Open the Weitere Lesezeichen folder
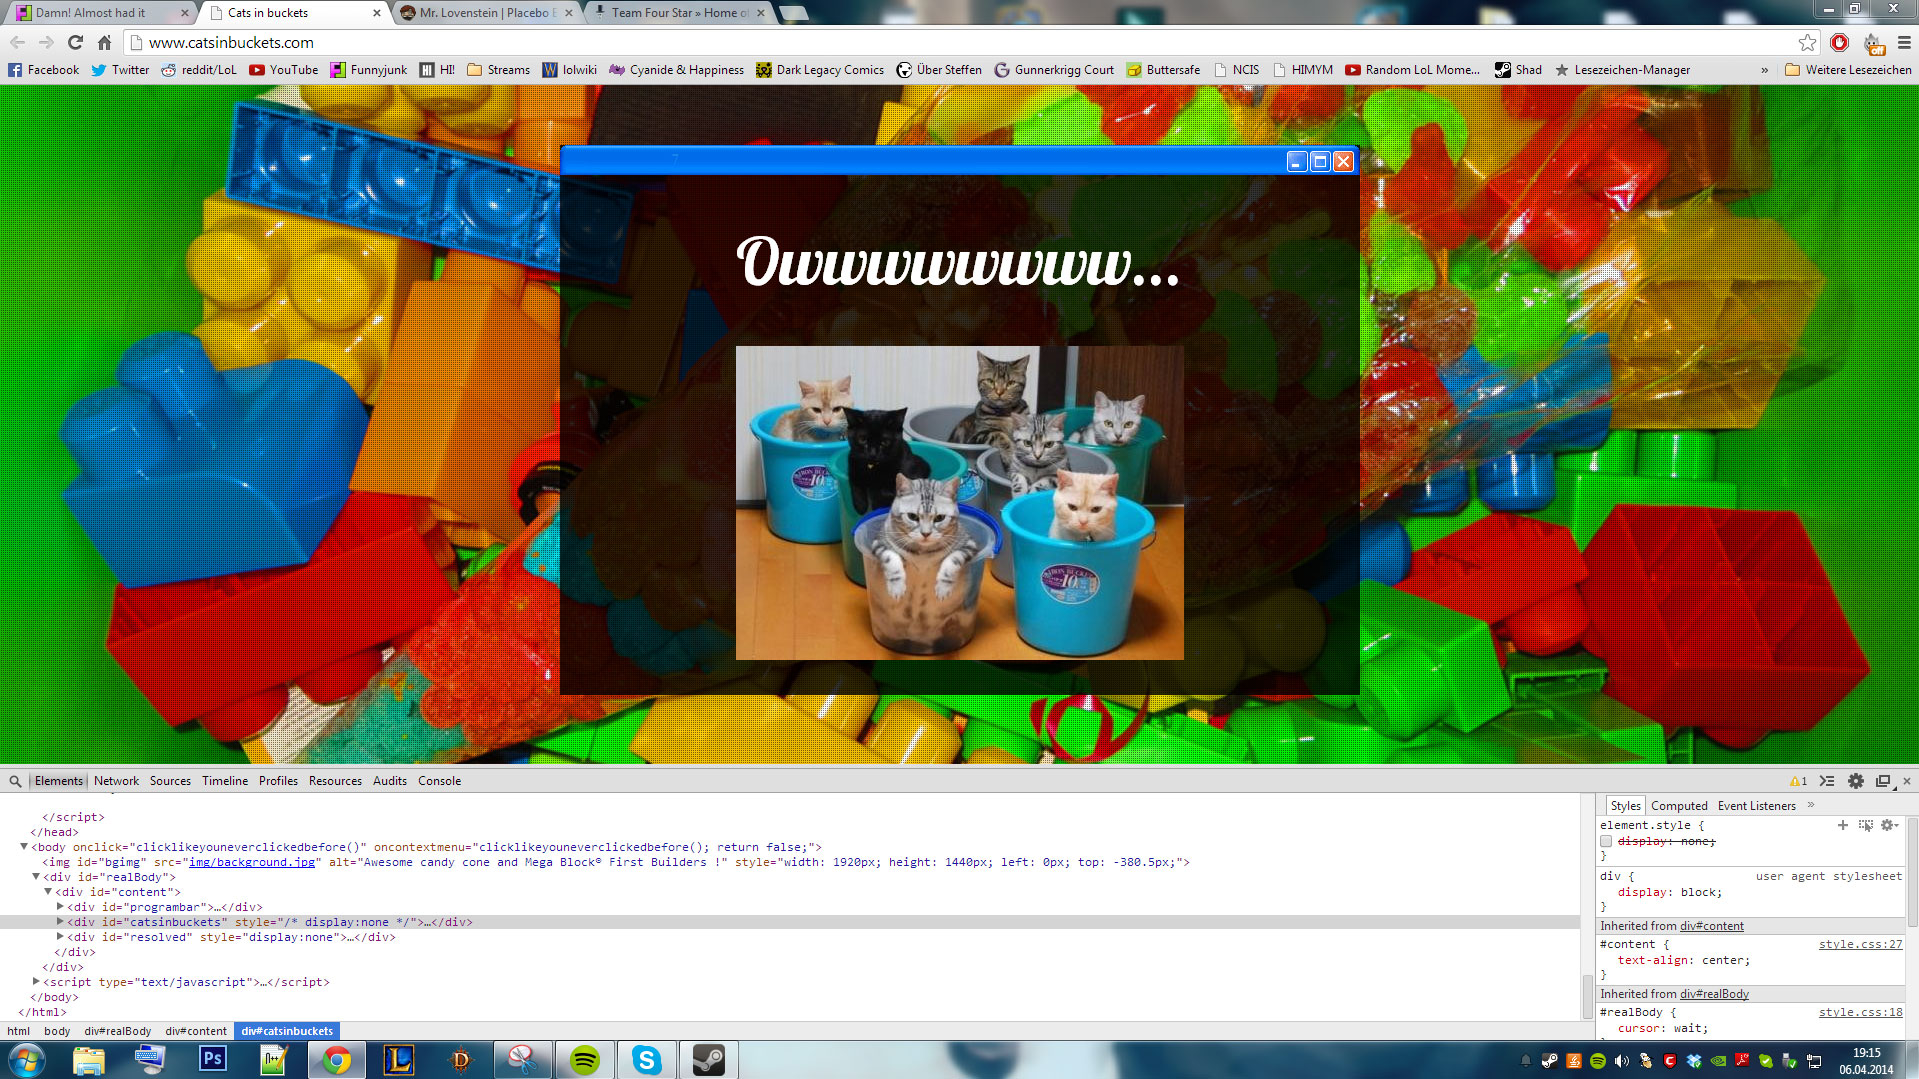 coord(1848,70)
